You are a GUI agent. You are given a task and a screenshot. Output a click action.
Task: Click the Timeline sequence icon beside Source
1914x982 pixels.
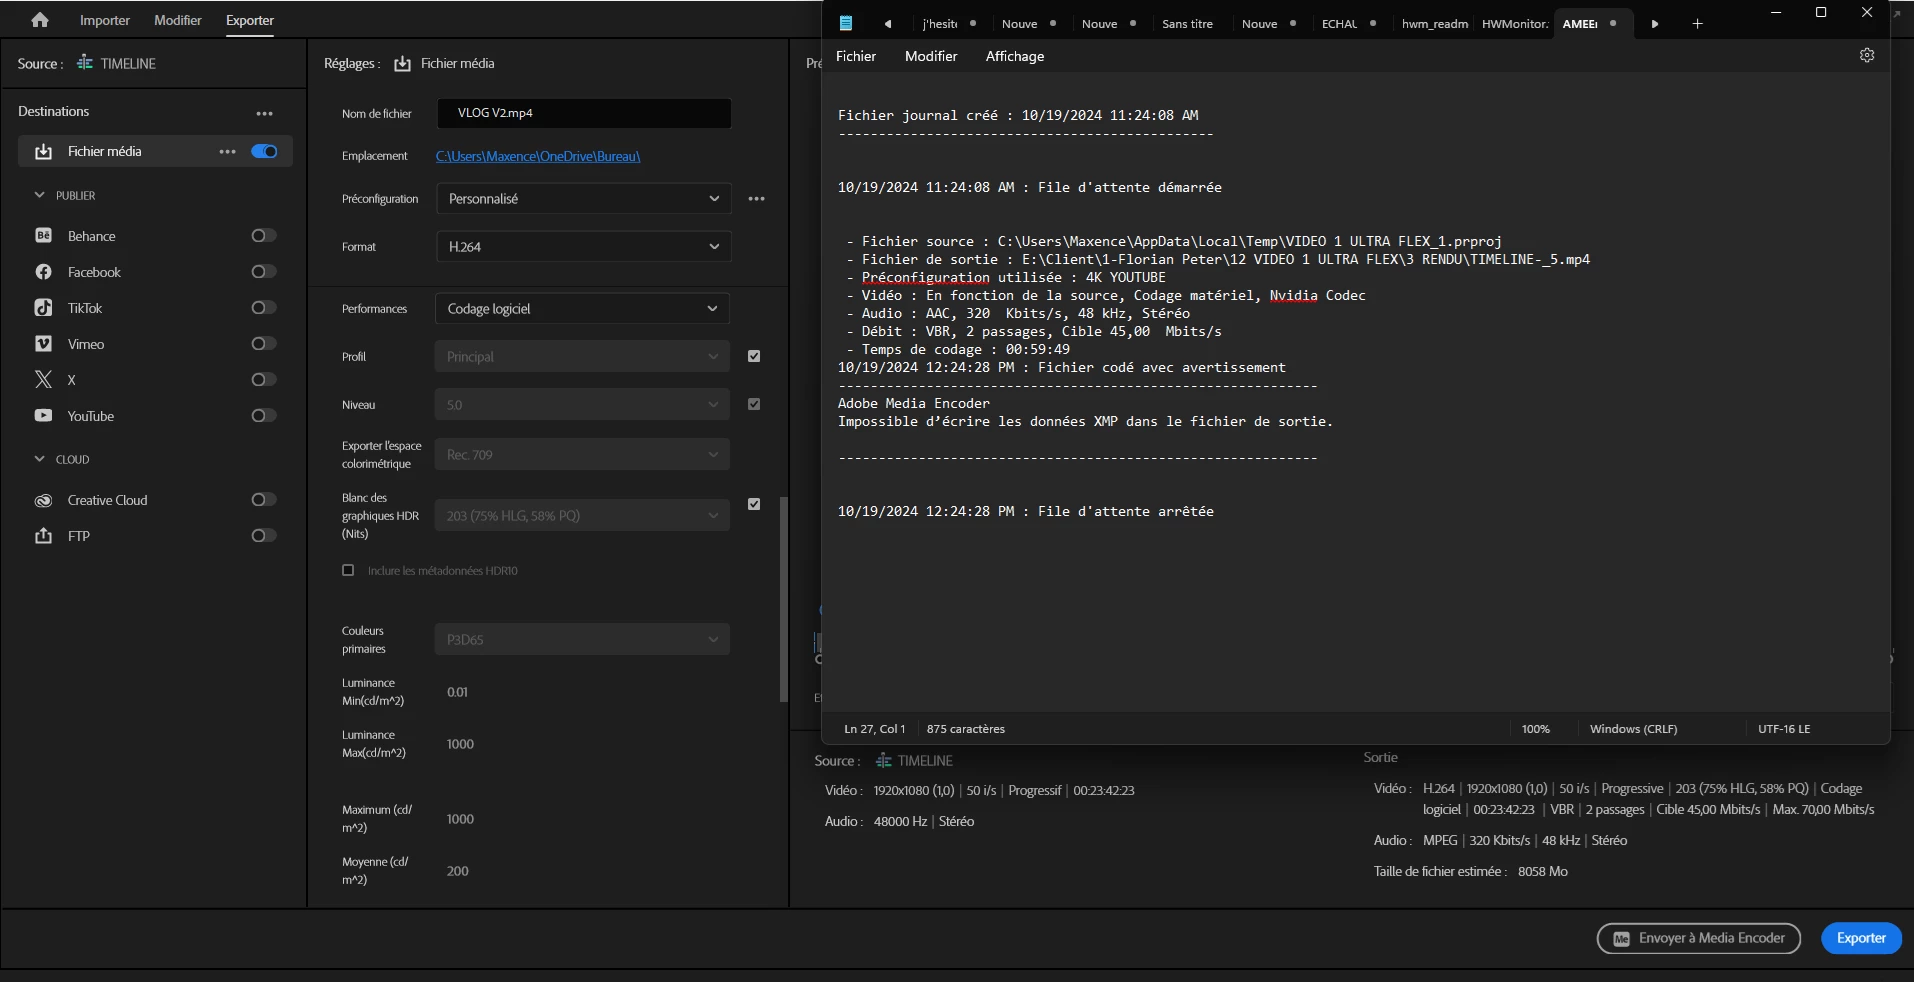85,63
